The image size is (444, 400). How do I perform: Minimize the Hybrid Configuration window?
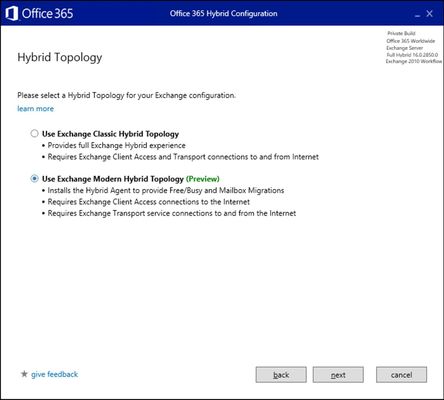coord(418,15)
